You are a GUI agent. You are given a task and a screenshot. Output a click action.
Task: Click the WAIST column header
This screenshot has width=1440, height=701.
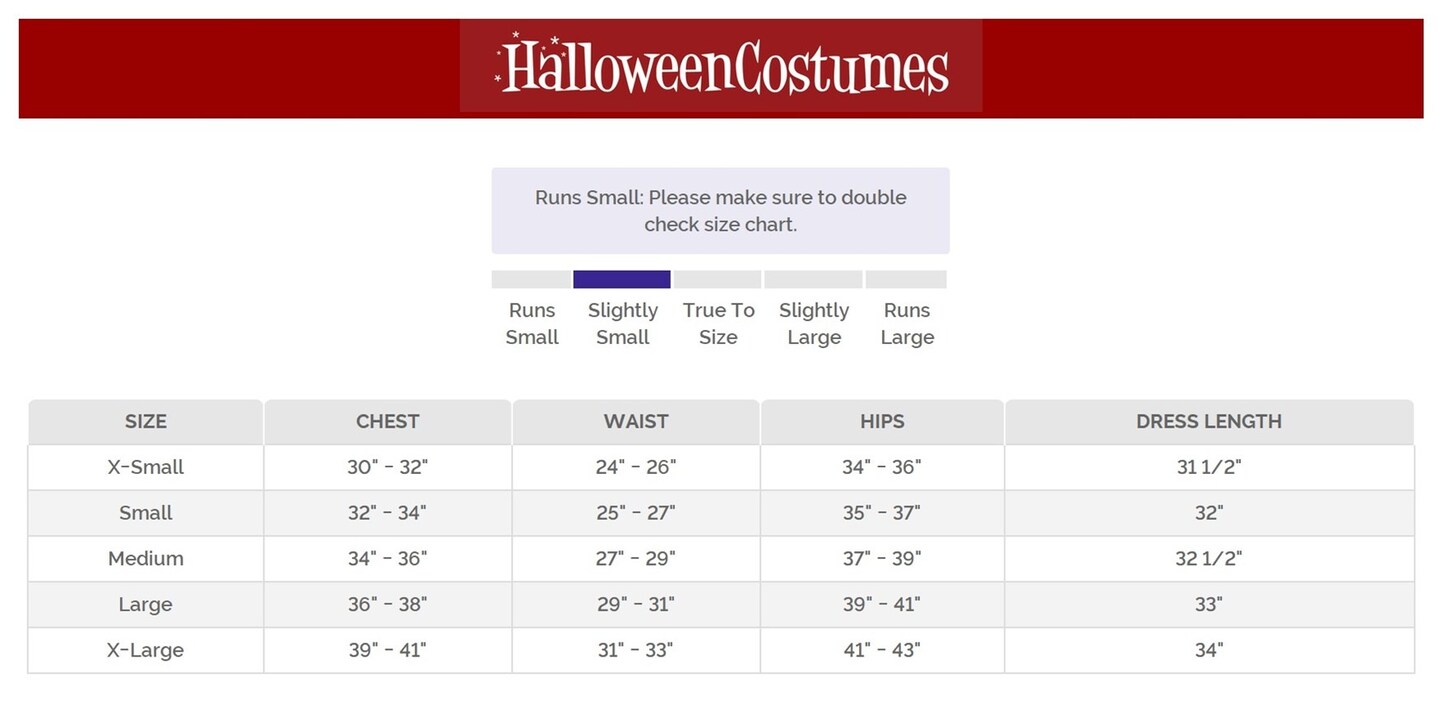pyautogui.click(x=636, y=422)
